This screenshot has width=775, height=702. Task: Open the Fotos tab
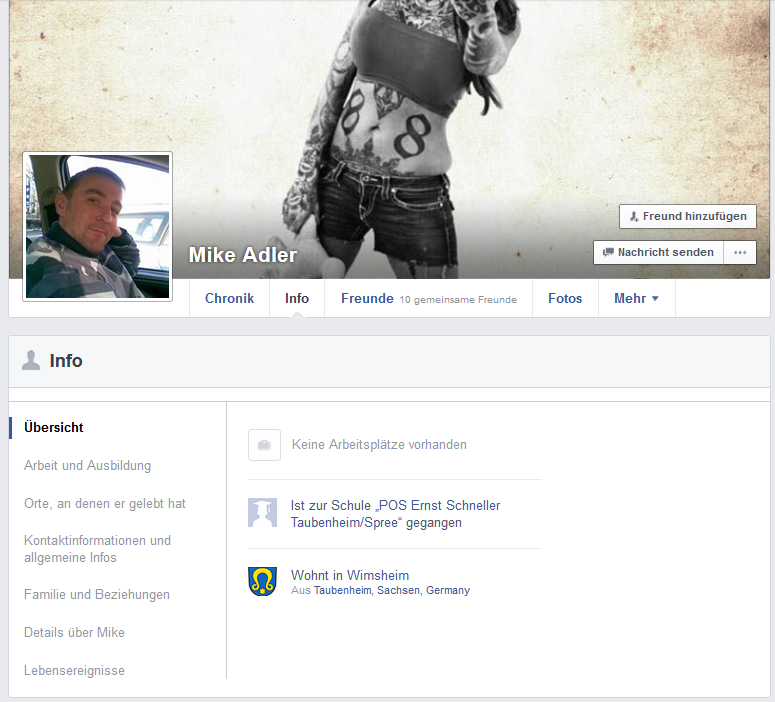[565, 298]
